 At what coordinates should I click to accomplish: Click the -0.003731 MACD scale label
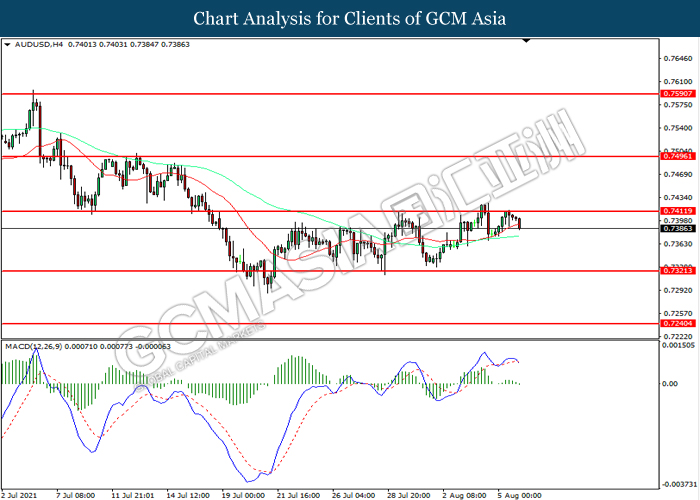pyautogui.click(x=679, y=482)
